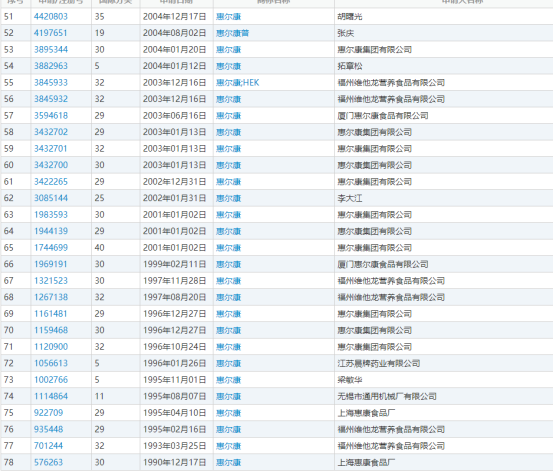Click trademark name link in row 62
The image size is (554, 474).
[228, 198]
